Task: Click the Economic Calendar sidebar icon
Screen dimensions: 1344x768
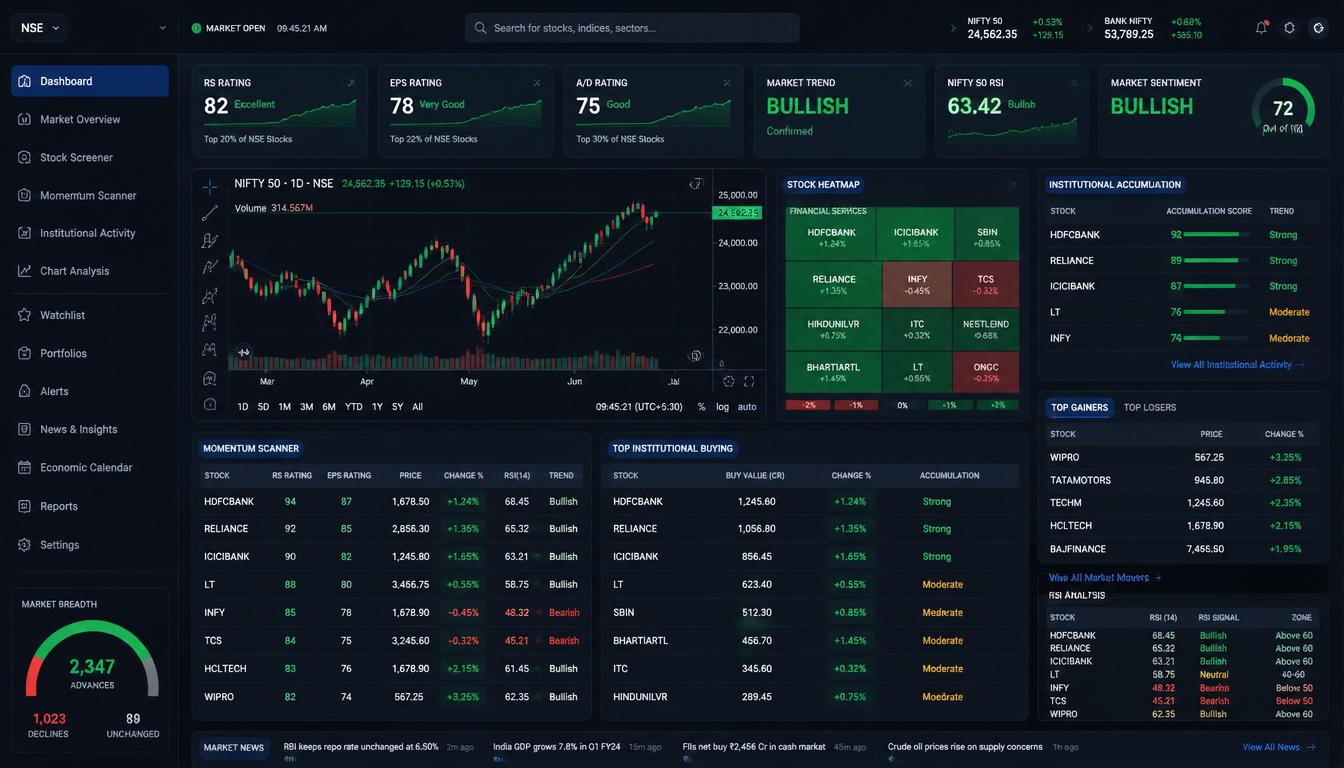Action: [25, 467]
